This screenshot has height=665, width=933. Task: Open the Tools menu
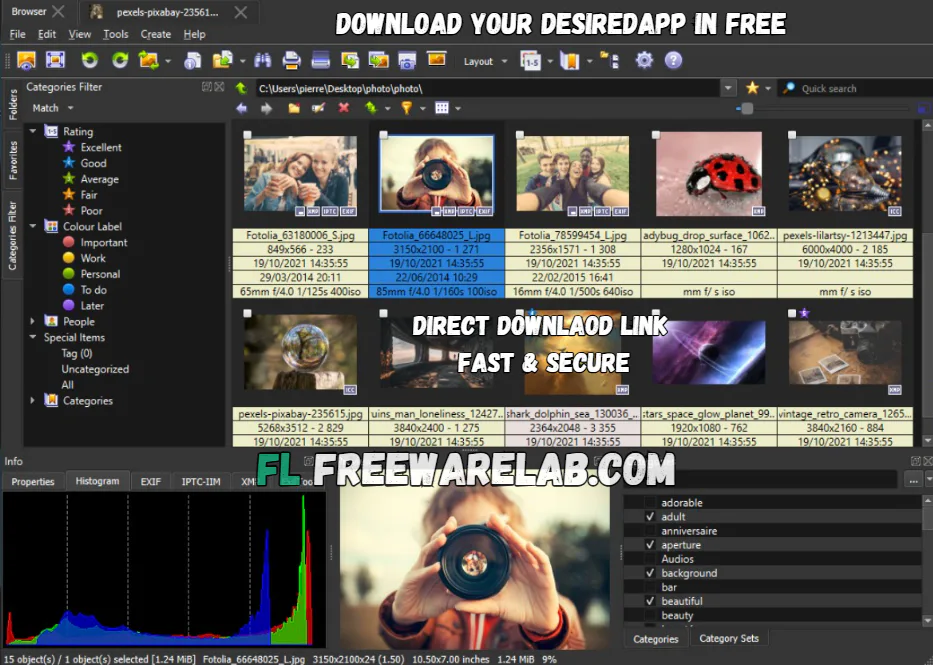point(115,34)
